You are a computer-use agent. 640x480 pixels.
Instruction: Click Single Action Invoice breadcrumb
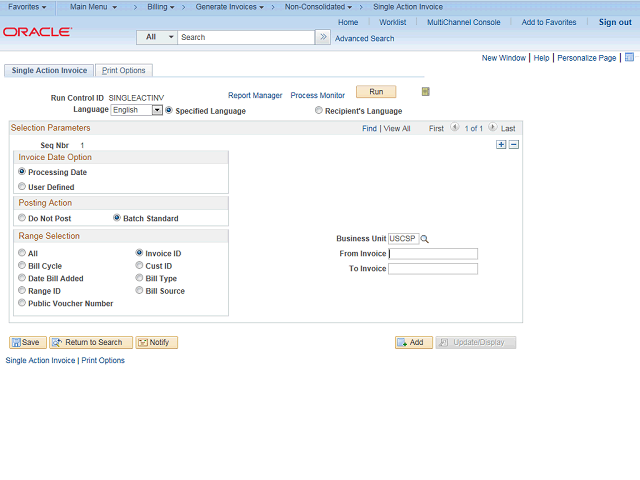[x=408, y=7]
